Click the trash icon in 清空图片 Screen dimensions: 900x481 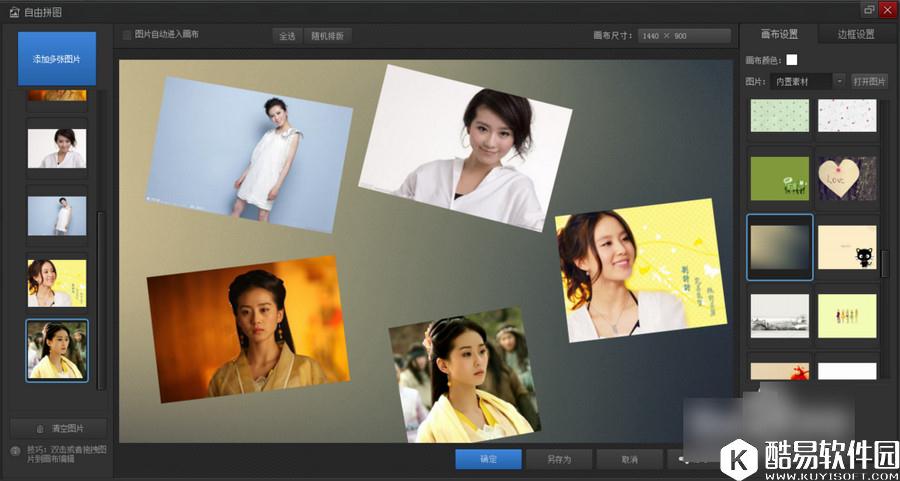(x=39, y=428)
